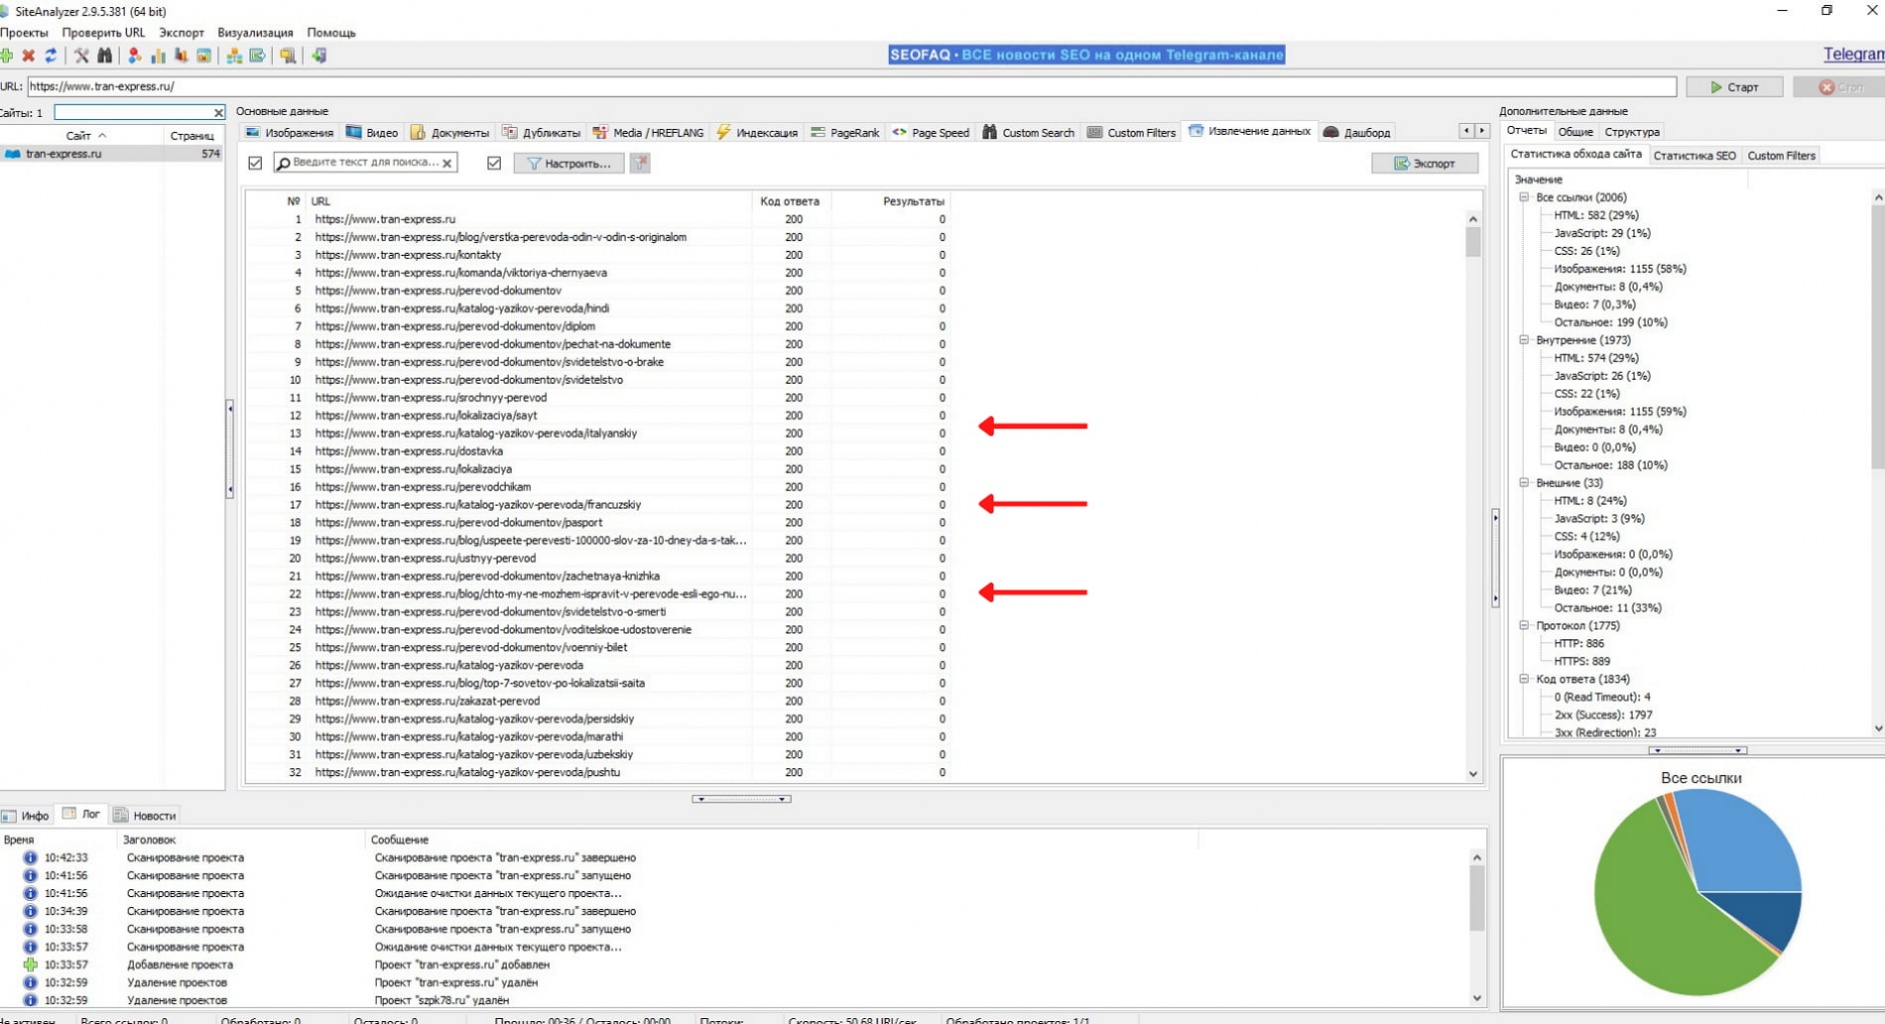Switch to the Лог bottom tab
Image resolution: width=1885 pixels, height=1024 pixels.
(x=82, y=815)
